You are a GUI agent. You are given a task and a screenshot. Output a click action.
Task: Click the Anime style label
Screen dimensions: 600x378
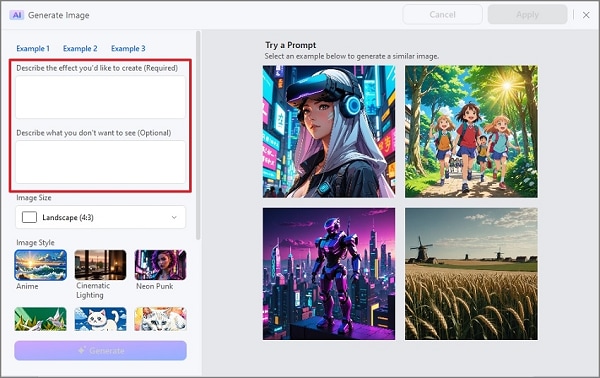coord(27,286)
